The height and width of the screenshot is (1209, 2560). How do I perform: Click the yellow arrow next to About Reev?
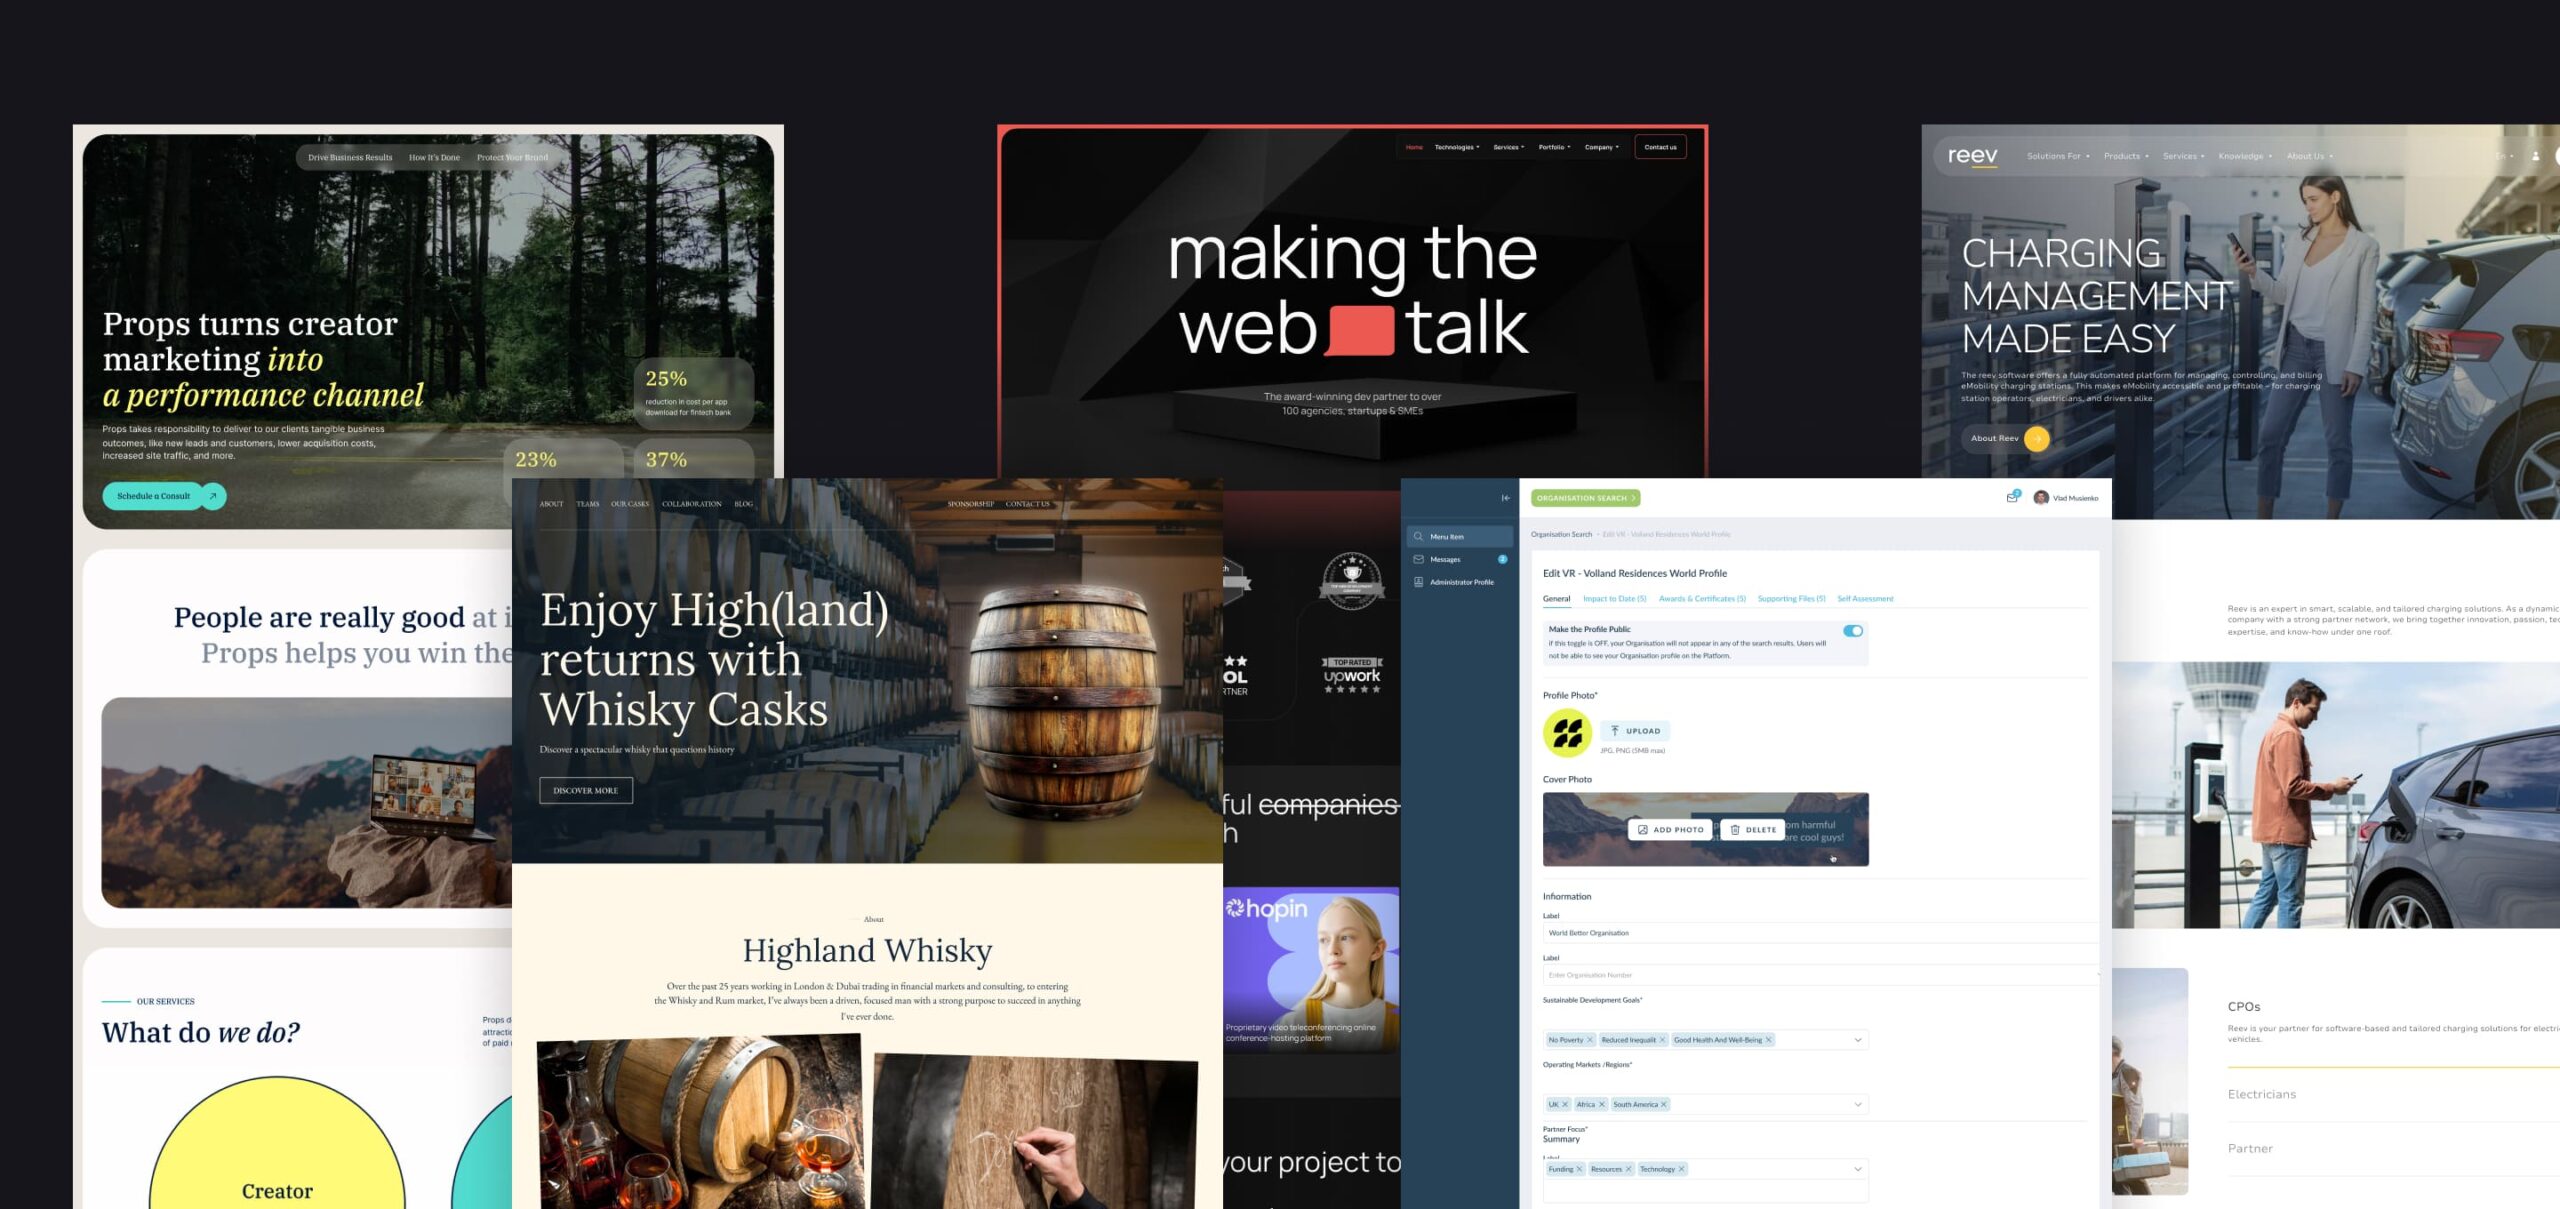2036,439
